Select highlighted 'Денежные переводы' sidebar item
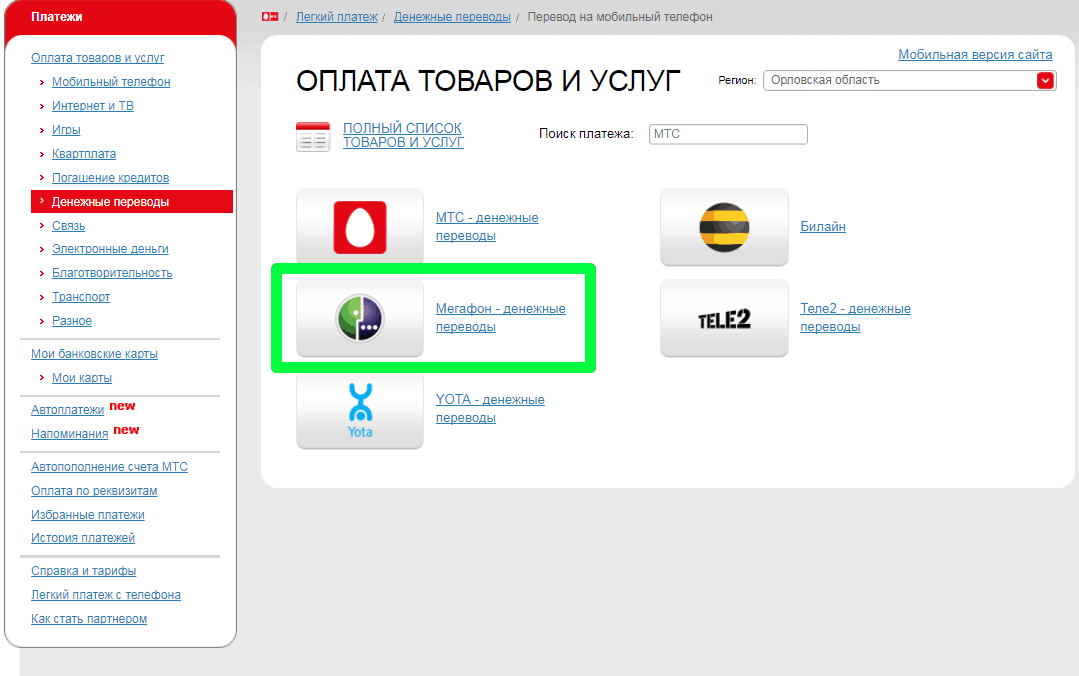This screenshot has height=676, width=1079. (x=132, y=202)
